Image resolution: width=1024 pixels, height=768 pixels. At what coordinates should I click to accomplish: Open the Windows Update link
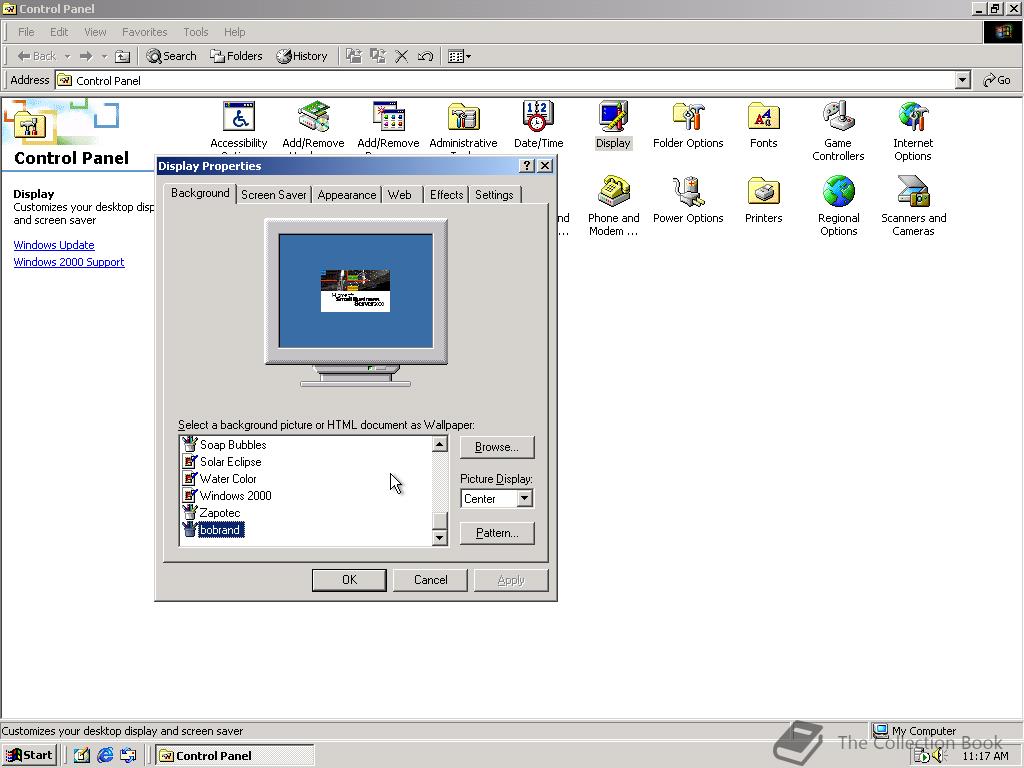[54, 245]
